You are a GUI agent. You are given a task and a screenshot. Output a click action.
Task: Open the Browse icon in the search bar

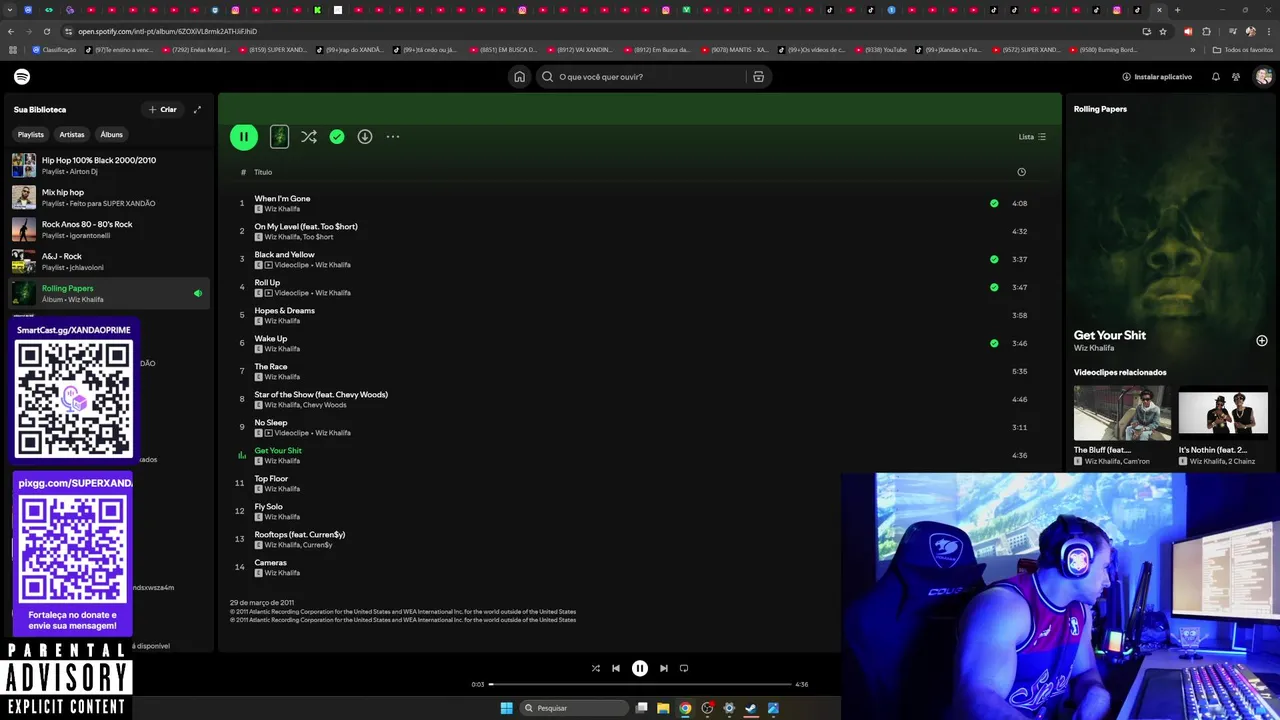759,77
